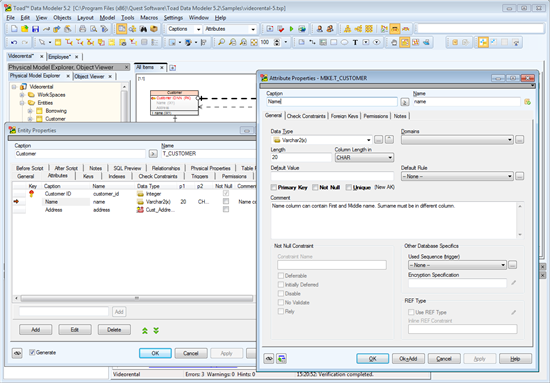The width and height of the screenshot is (550, 383).
Task: Click the Add button left of Edit
Action: click(35, 330)
